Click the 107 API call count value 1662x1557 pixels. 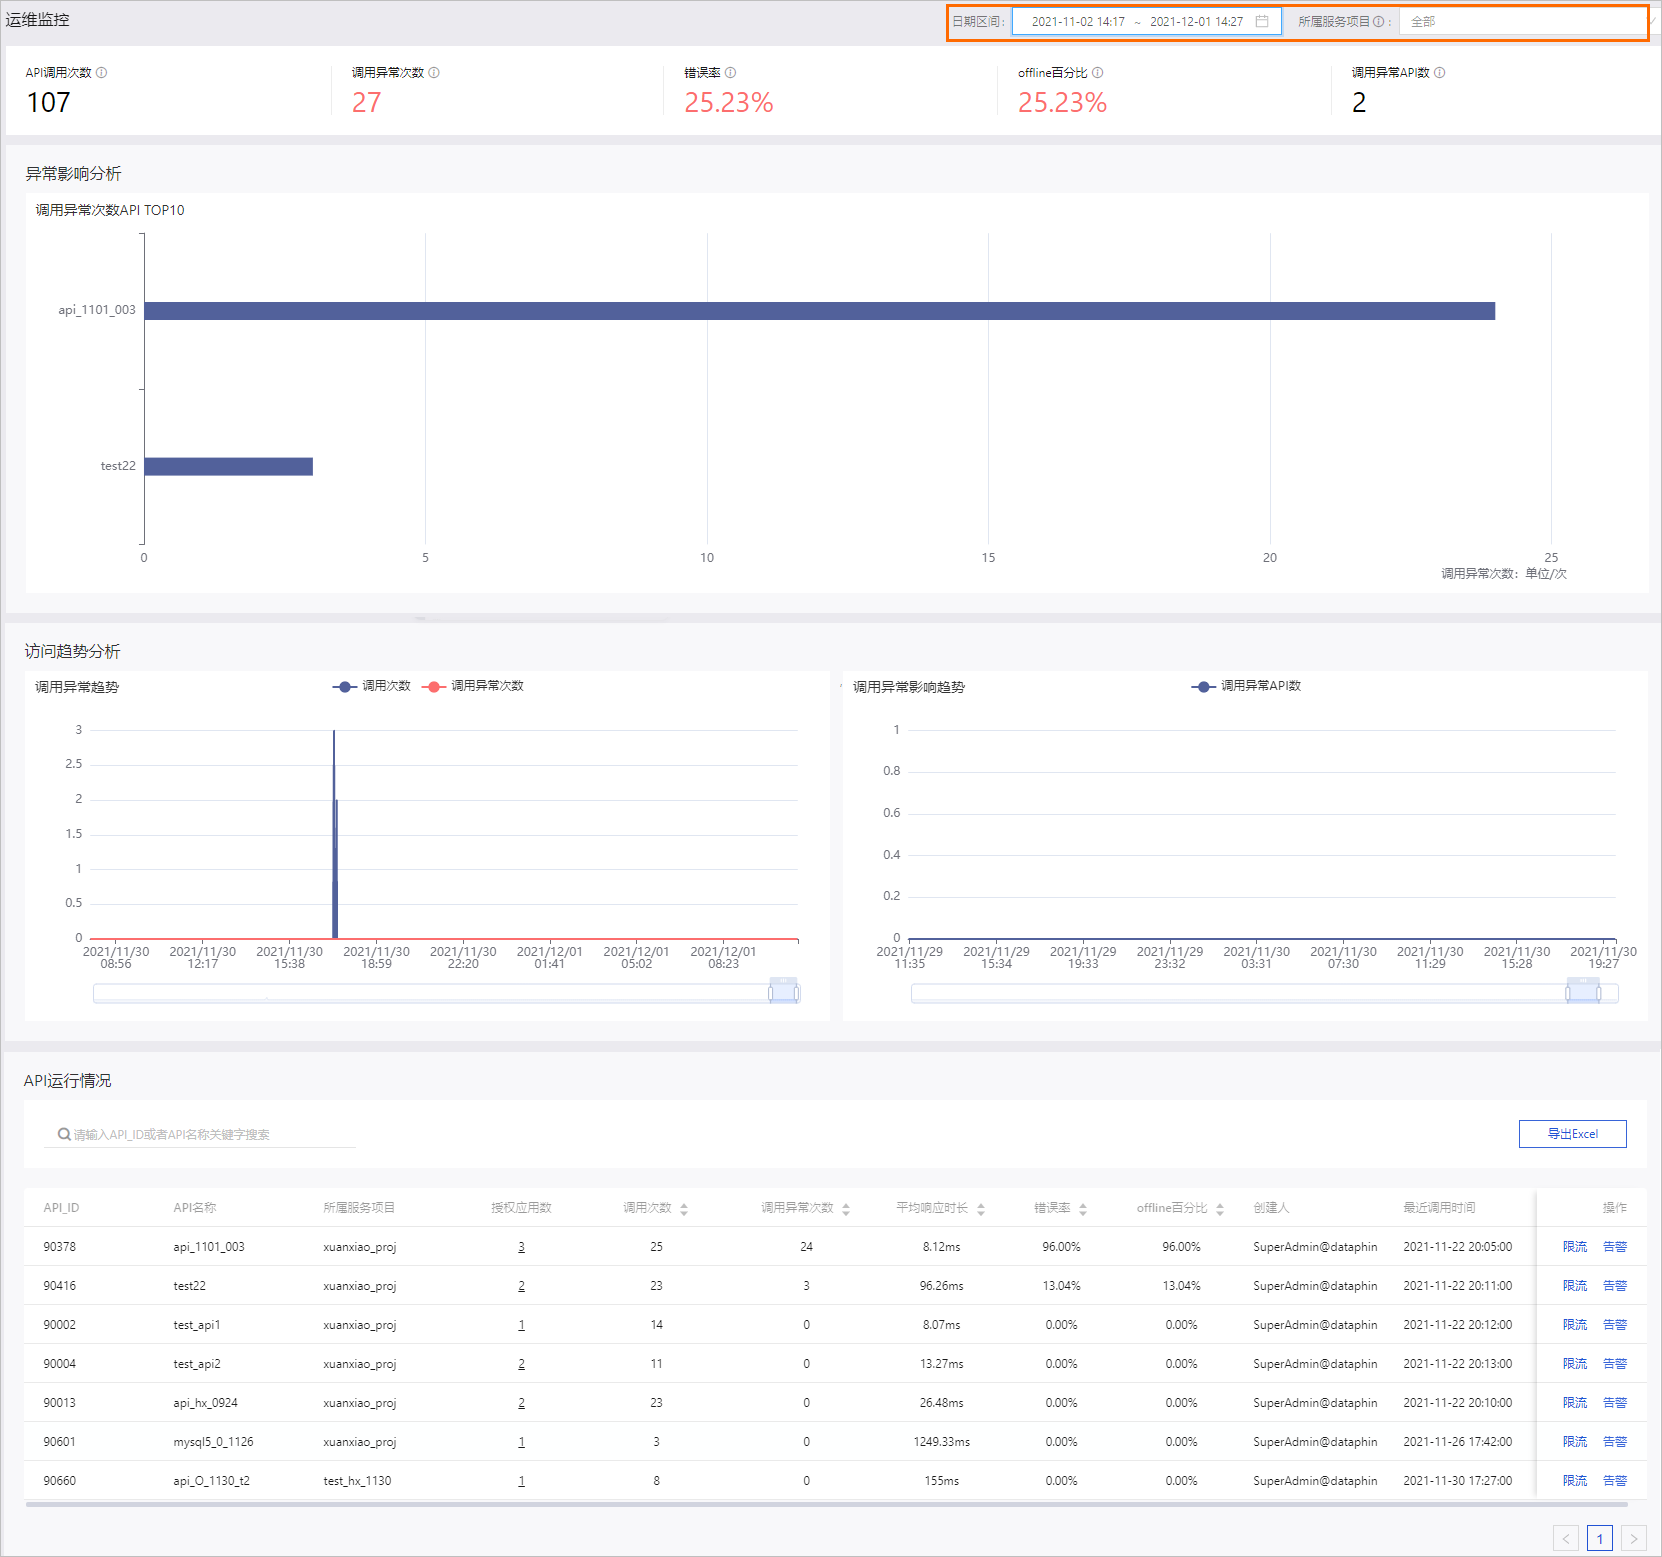click(48, 103)
